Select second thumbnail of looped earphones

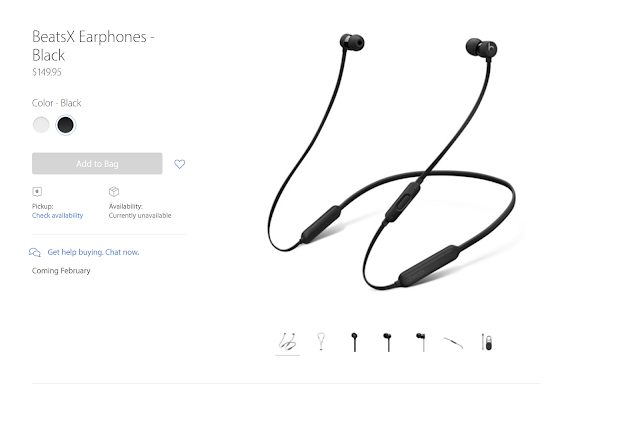[x=321, y=342]
